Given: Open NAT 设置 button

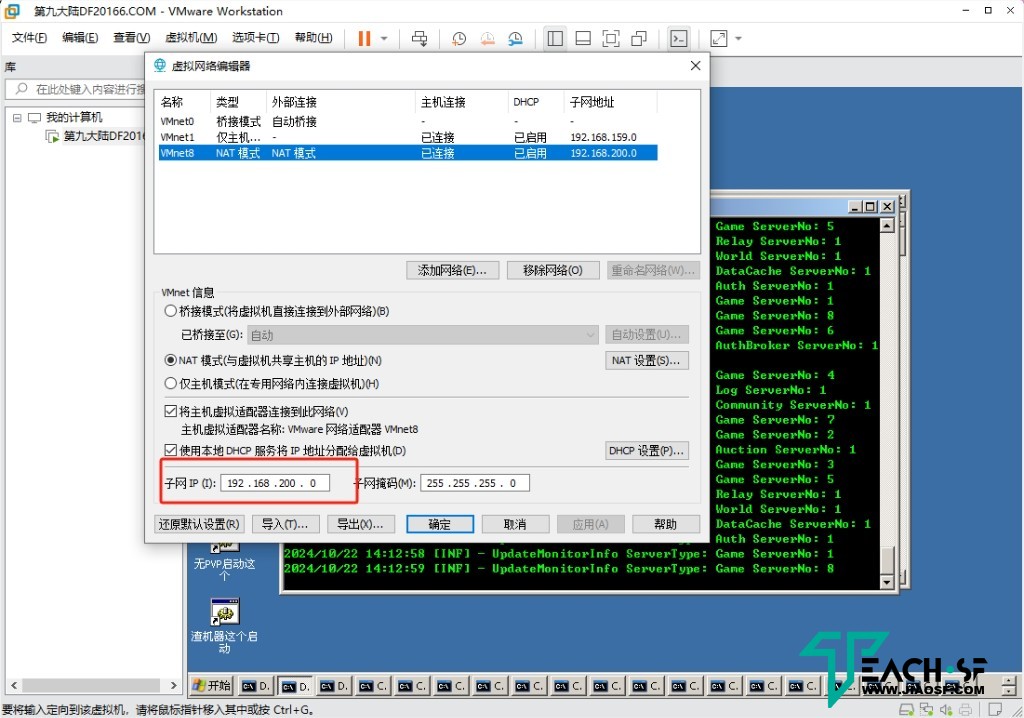Looking at the screenshot, I should point(647,361).
